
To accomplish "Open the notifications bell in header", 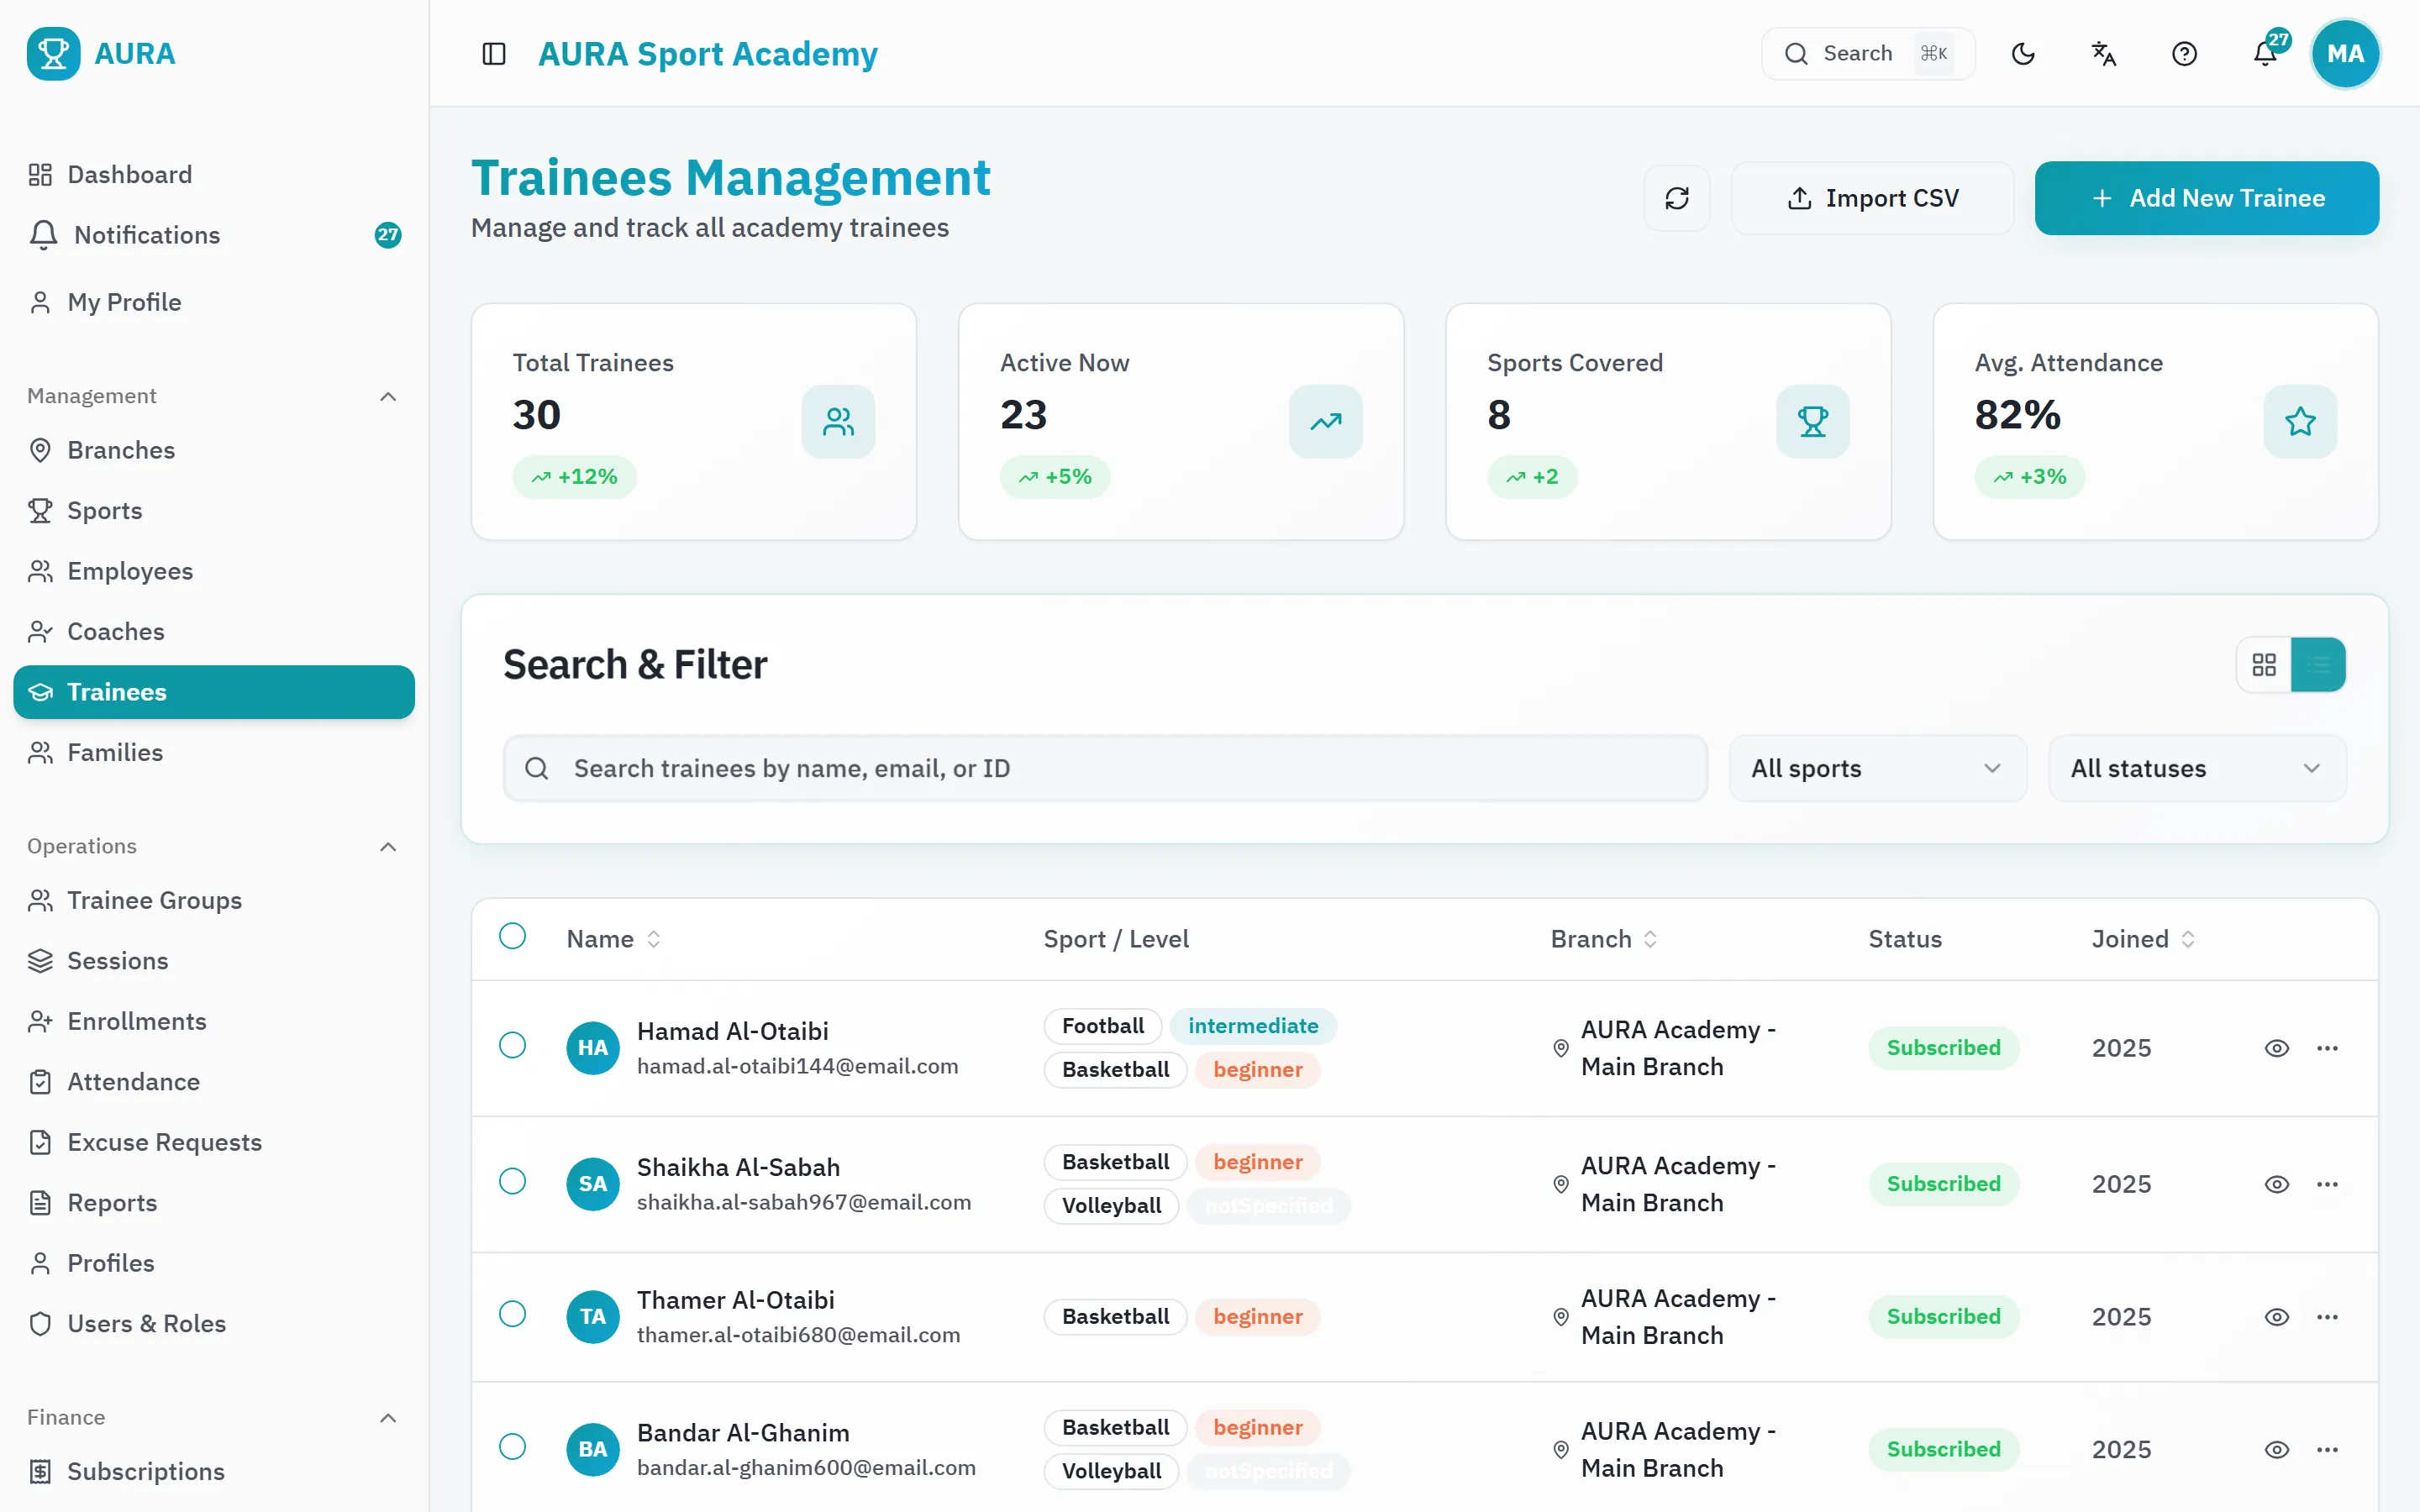I will pyautogui.click(x=2265, y=54).
